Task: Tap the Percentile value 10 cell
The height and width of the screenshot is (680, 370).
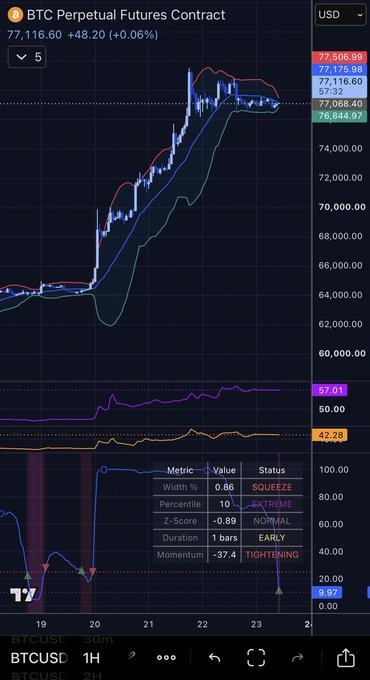Action: pyautogui.click(x=224, y=504)
